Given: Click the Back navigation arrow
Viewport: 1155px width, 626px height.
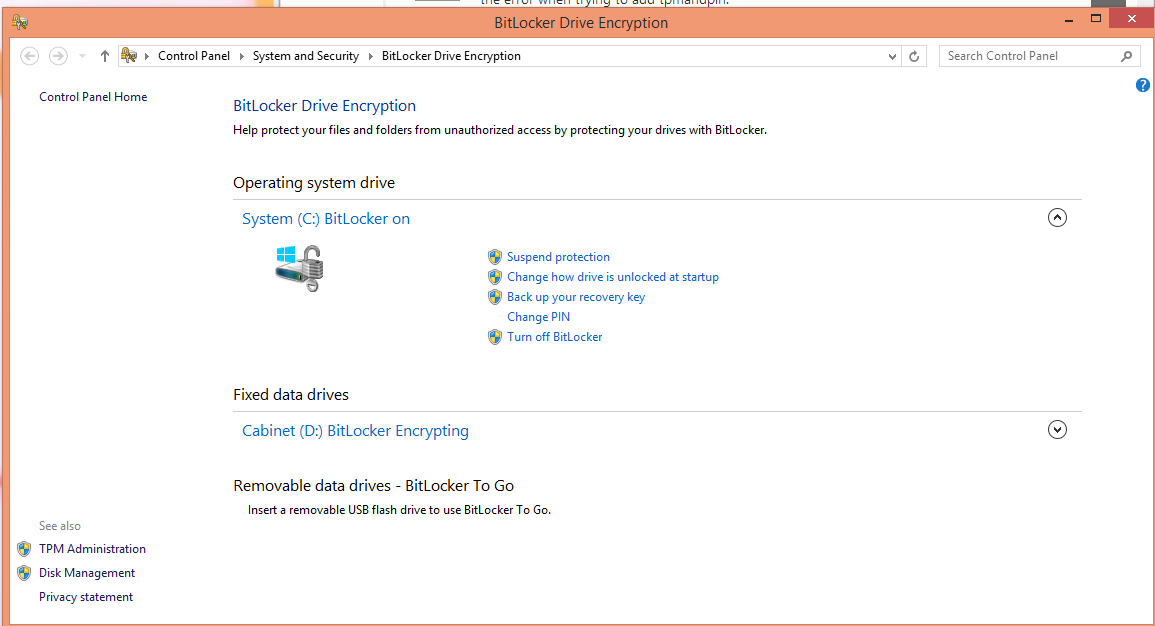Looking at the screenshot, I should (30, 56).
